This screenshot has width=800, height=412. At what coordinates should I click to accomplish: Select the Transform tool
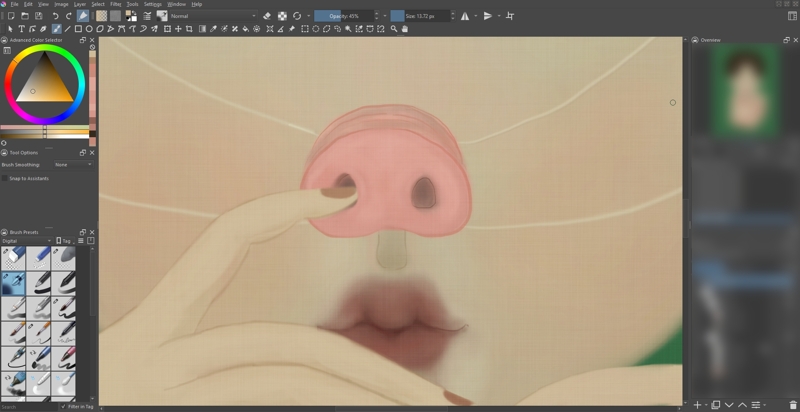[x=167, y=29]
